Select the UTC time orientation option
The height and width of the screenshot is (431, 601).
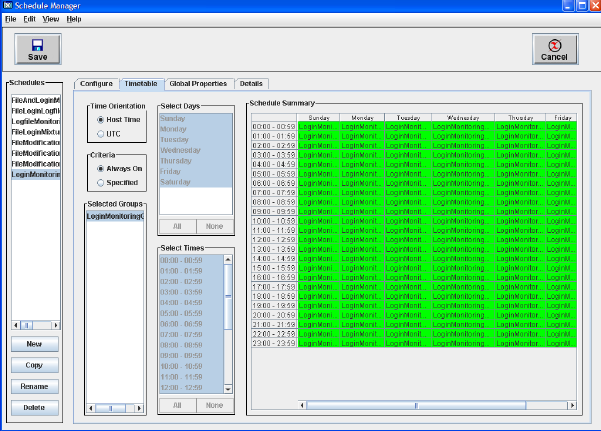[100, 133]
